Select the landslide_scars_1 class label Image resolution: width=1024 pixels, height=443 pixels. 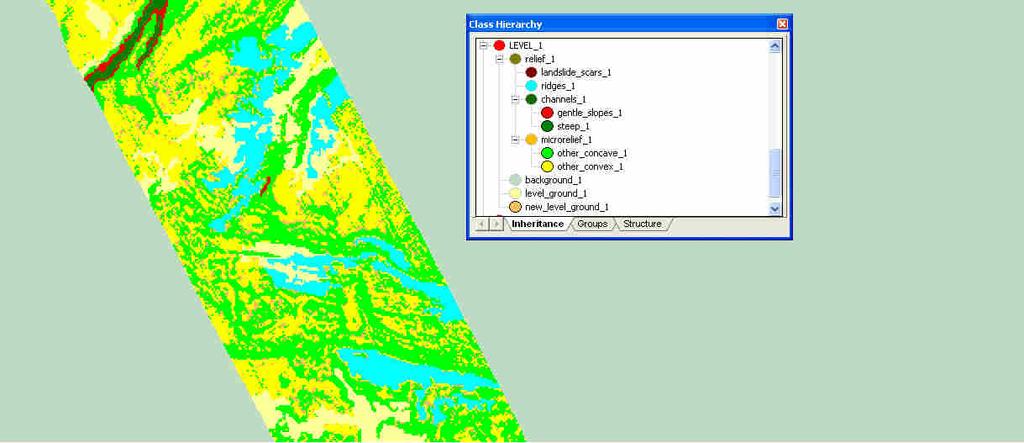576,73
